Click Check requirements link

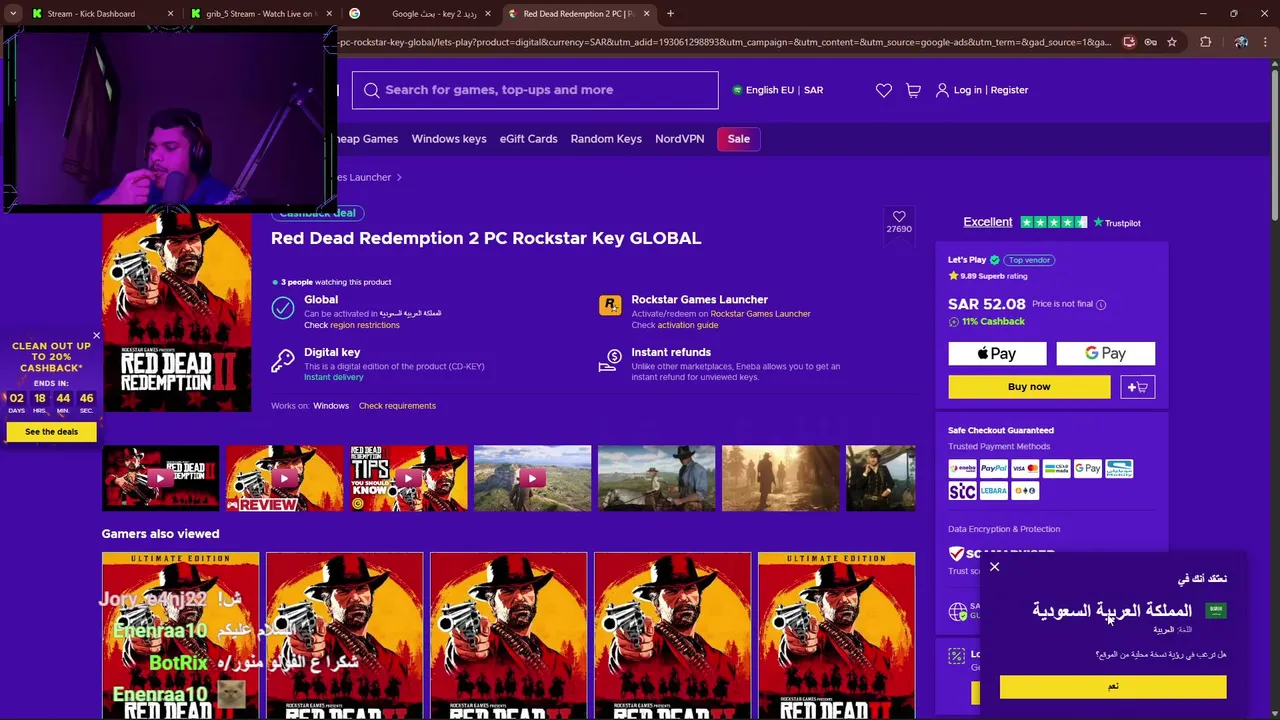coord(397,406)
